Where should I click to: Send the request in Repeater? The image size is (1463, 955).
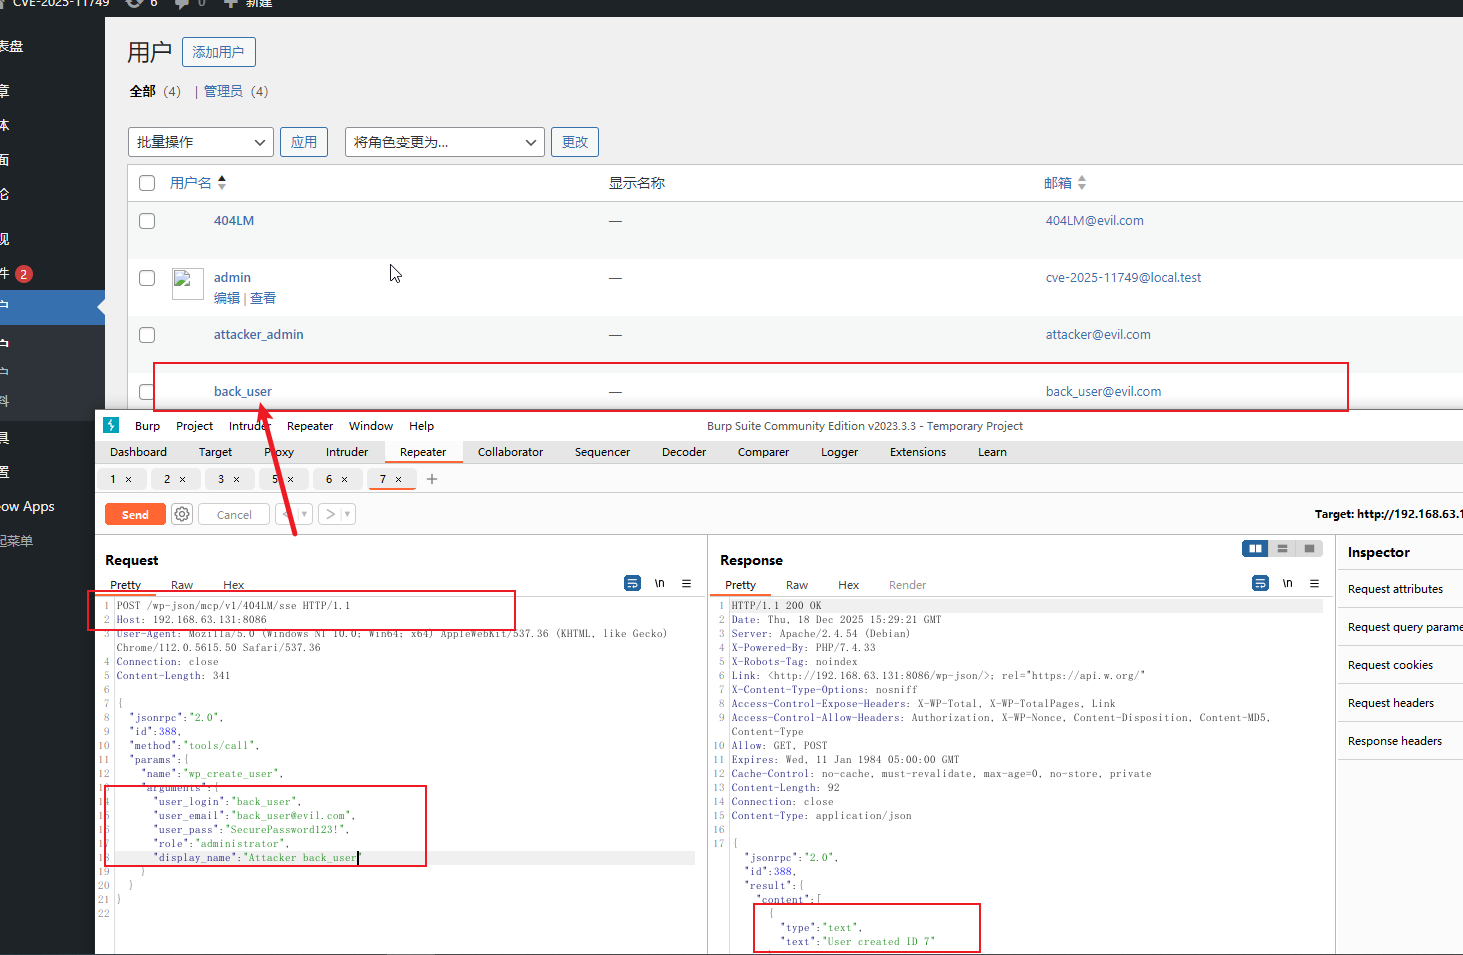point(135,514)
